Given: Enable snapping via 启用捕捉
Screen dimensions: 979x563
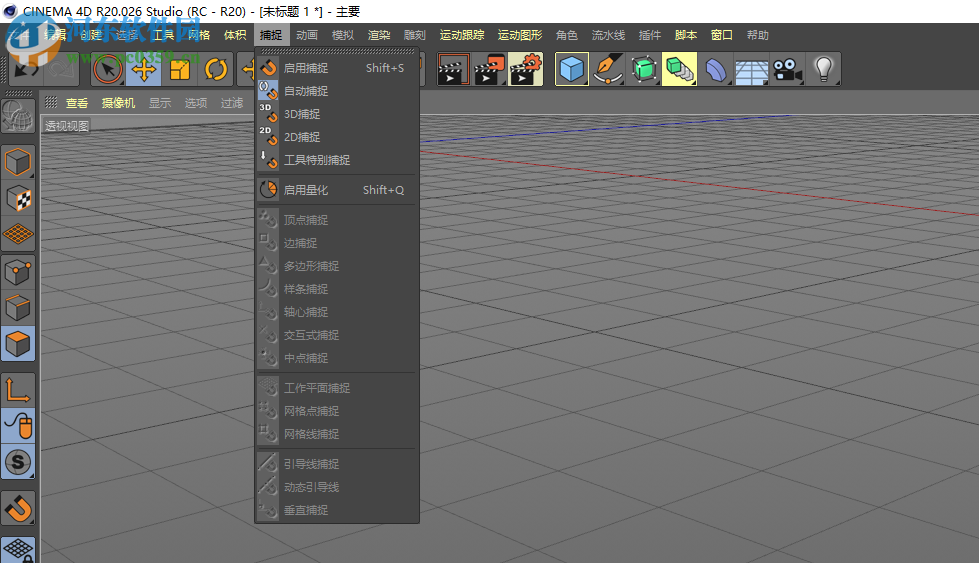Looking at the screenshot, I should click(x=337, y=68).
